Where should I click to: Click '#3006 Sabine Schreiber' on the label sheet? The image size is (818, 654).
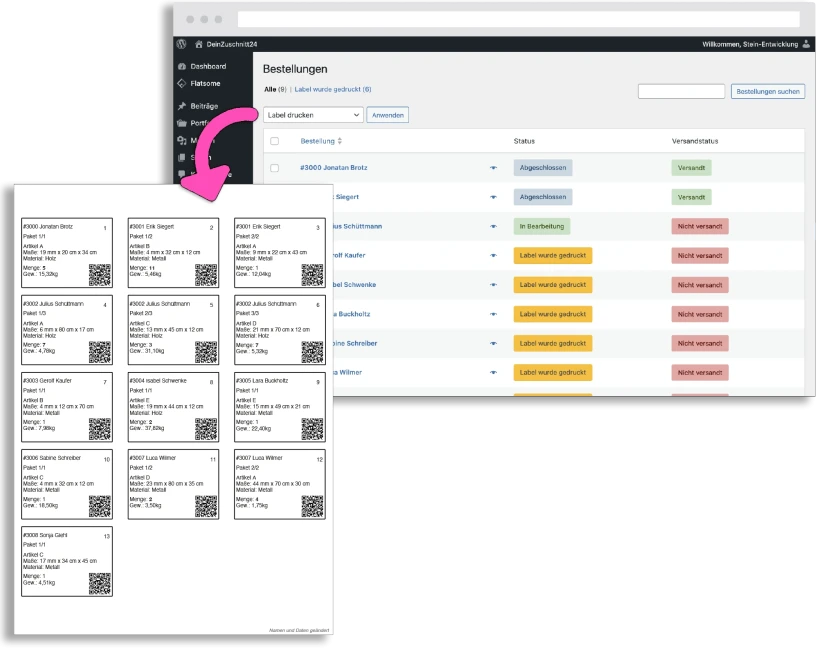52,458
